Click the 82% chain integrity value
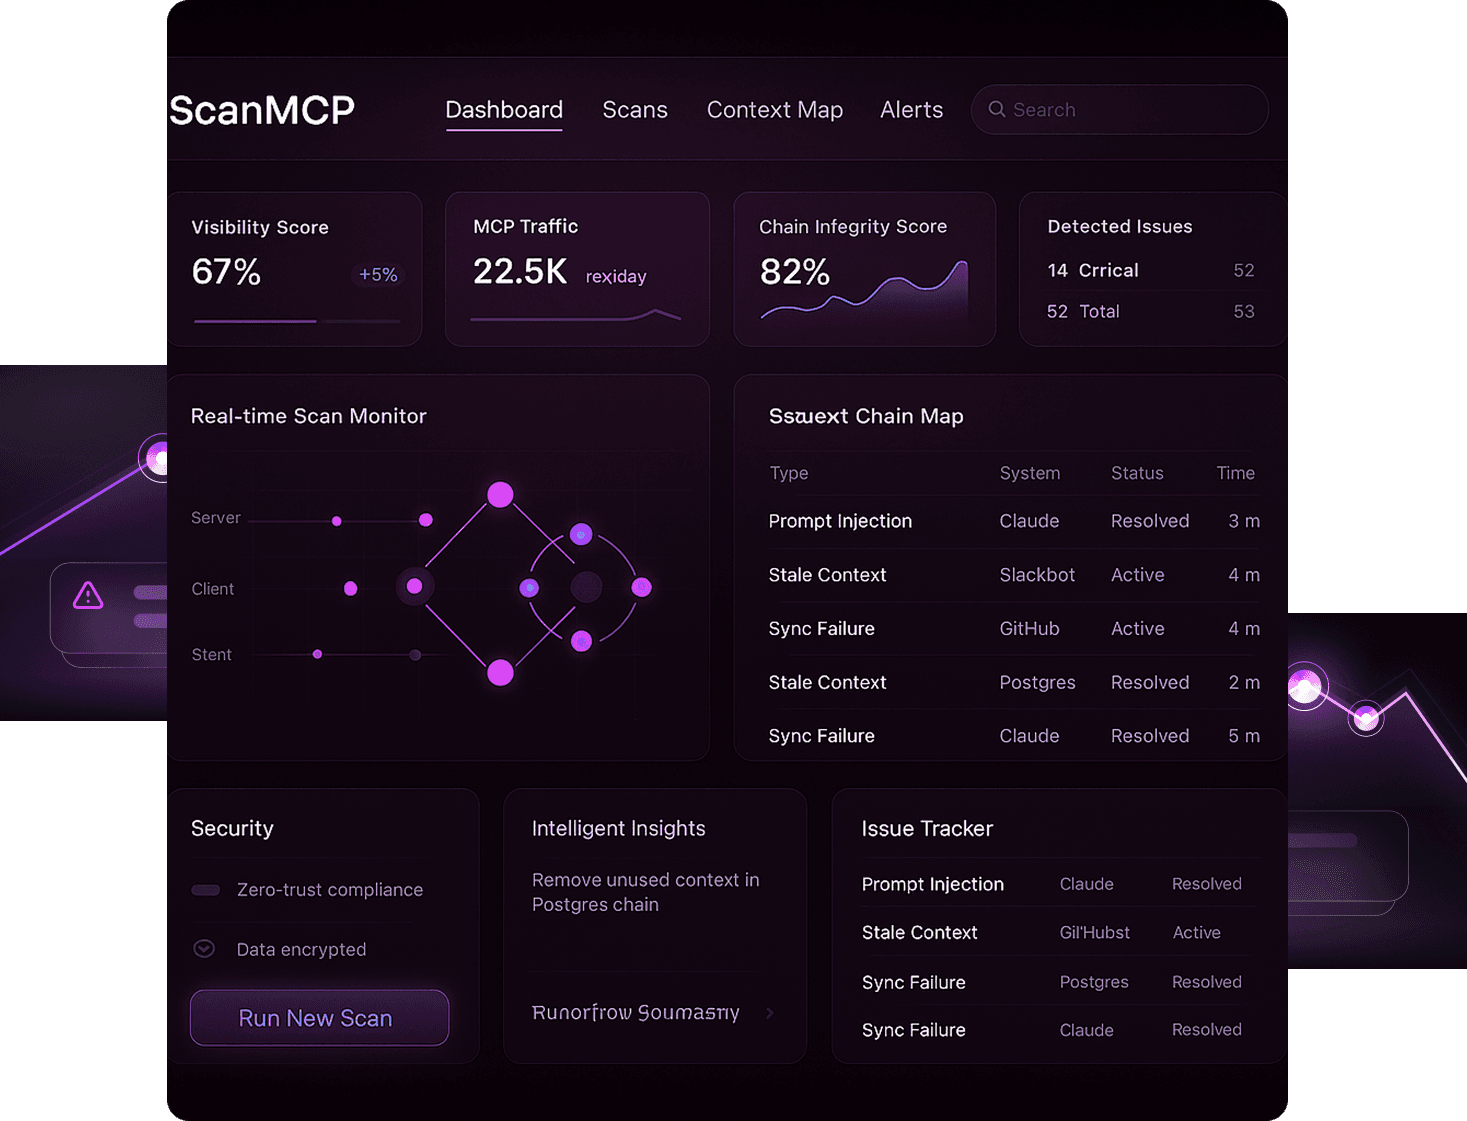Image resolution: width=1467 pixels, height=1121 pixels. 795,271
